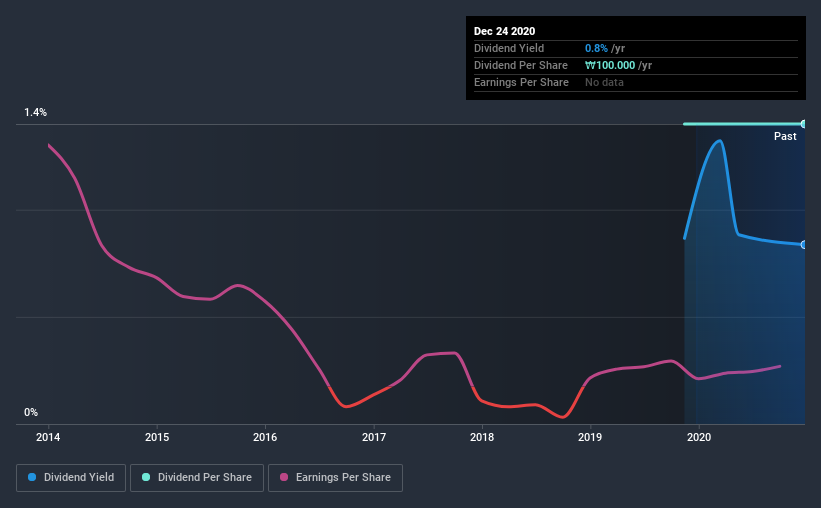Click the Past label on chart
Viewport: 821px width, 508px height.
(785, 136)
